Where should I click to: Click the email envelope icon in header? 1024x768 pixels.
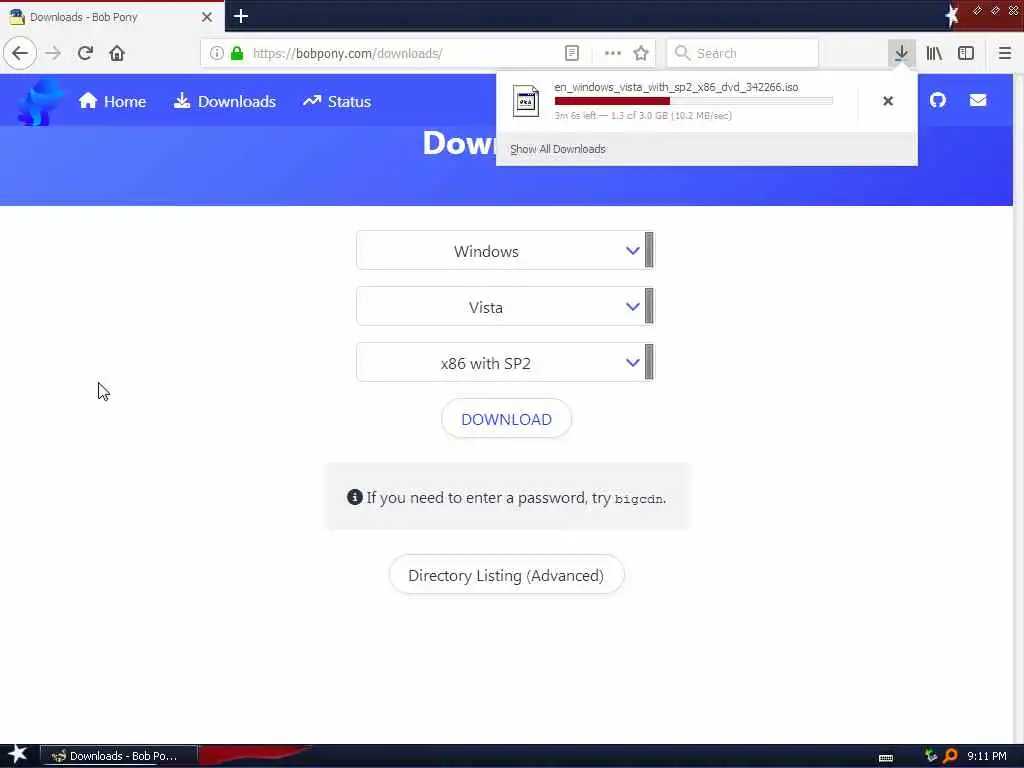click(978, 100)
